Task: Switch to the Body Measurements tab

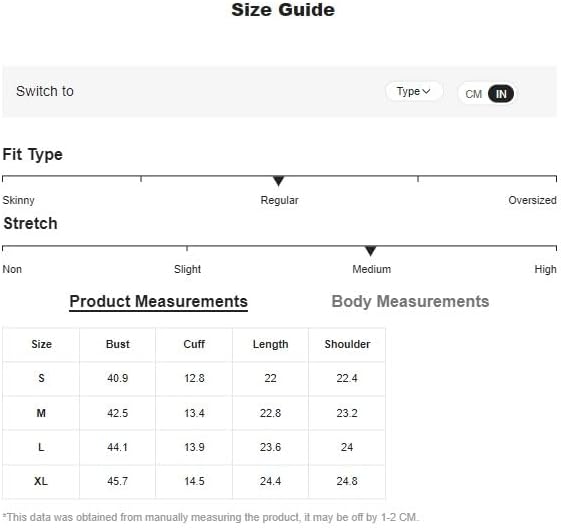Action: pos(410,301)
